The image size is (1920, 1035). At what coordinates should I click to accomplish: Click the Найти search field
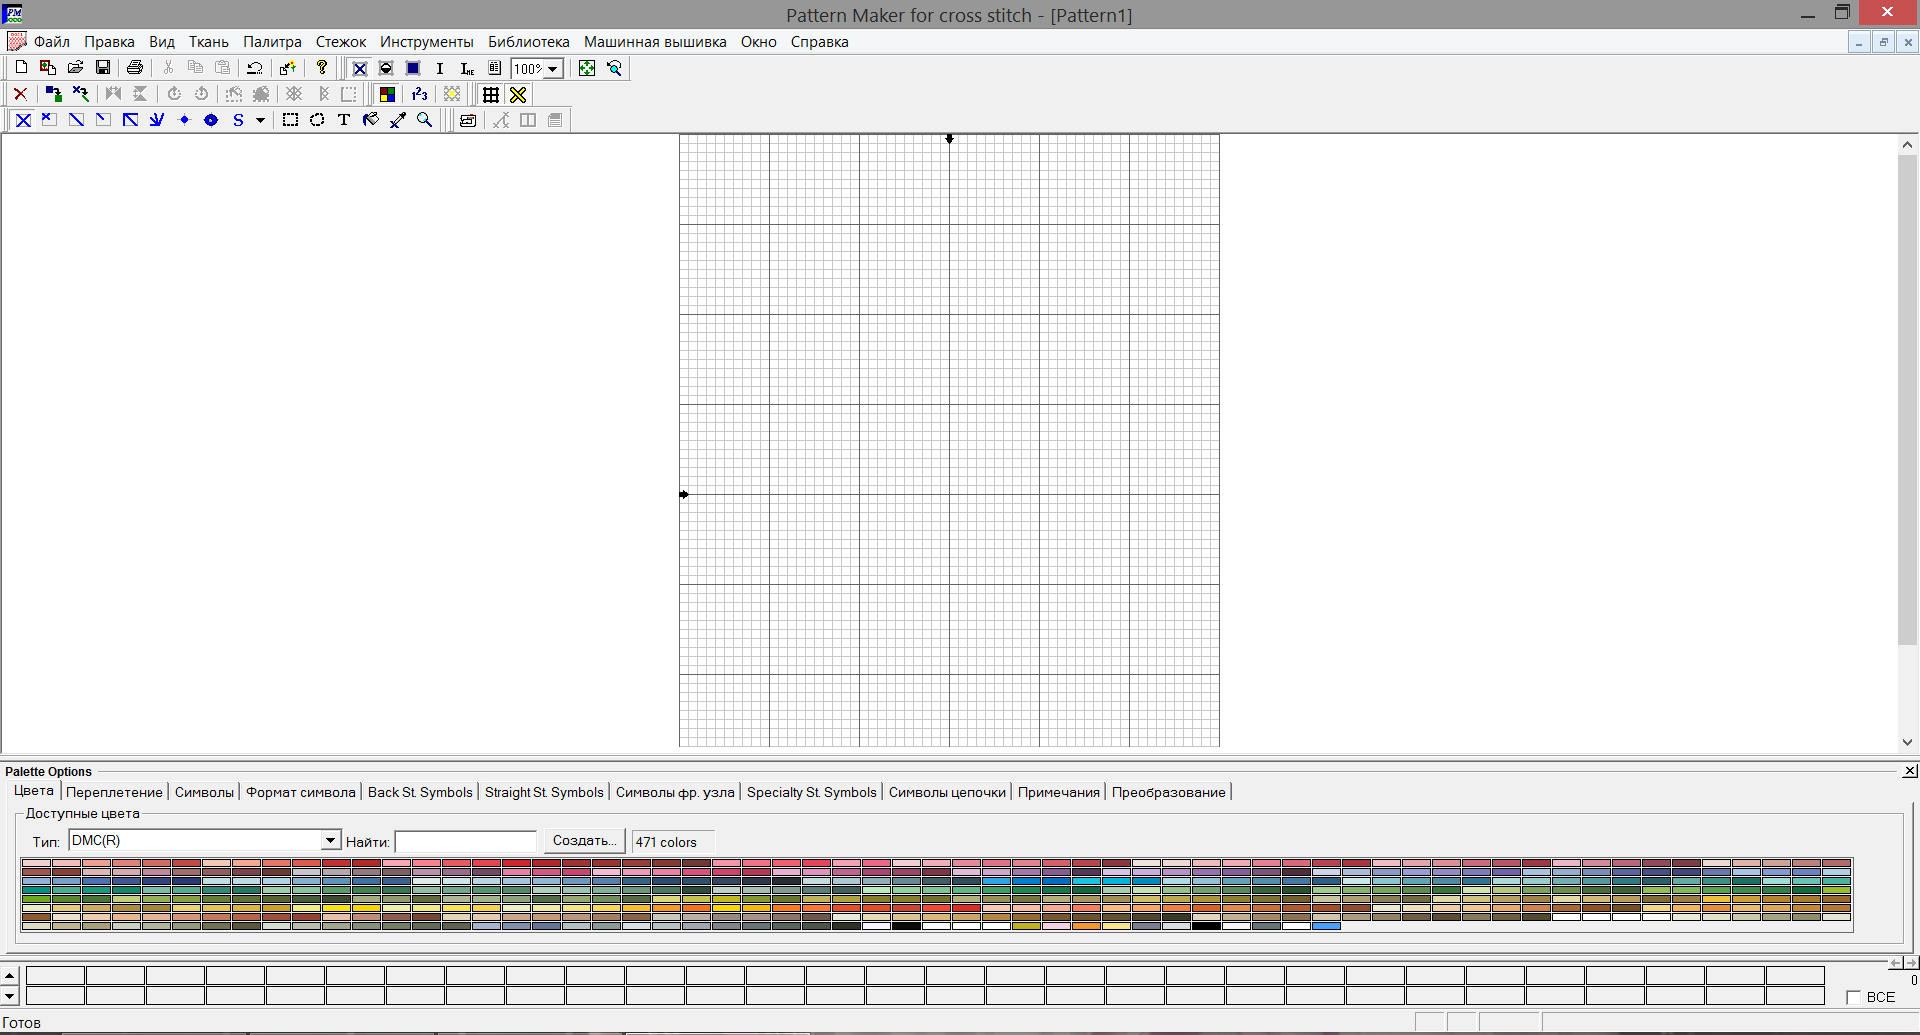pos(466,842)
